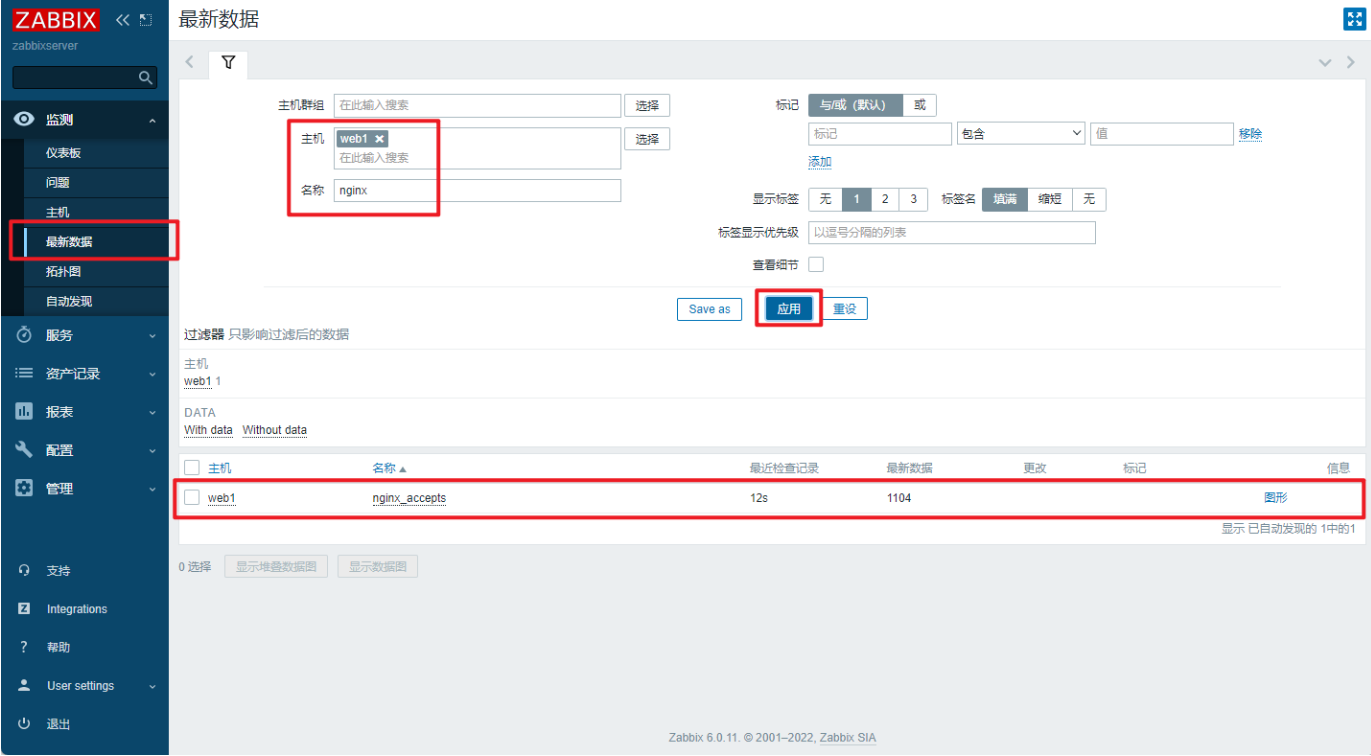Open 图形 link for nginx_accepts

point(1276,497)
